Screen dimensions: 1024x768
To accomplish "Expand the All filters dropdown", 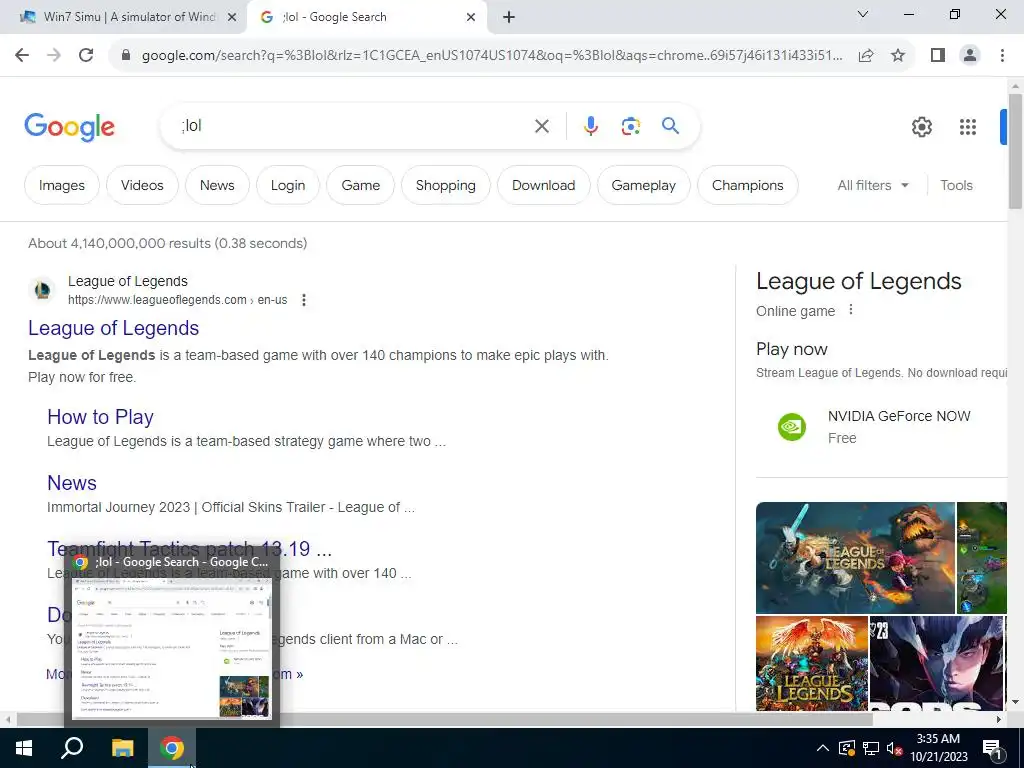I will (873, 185).
